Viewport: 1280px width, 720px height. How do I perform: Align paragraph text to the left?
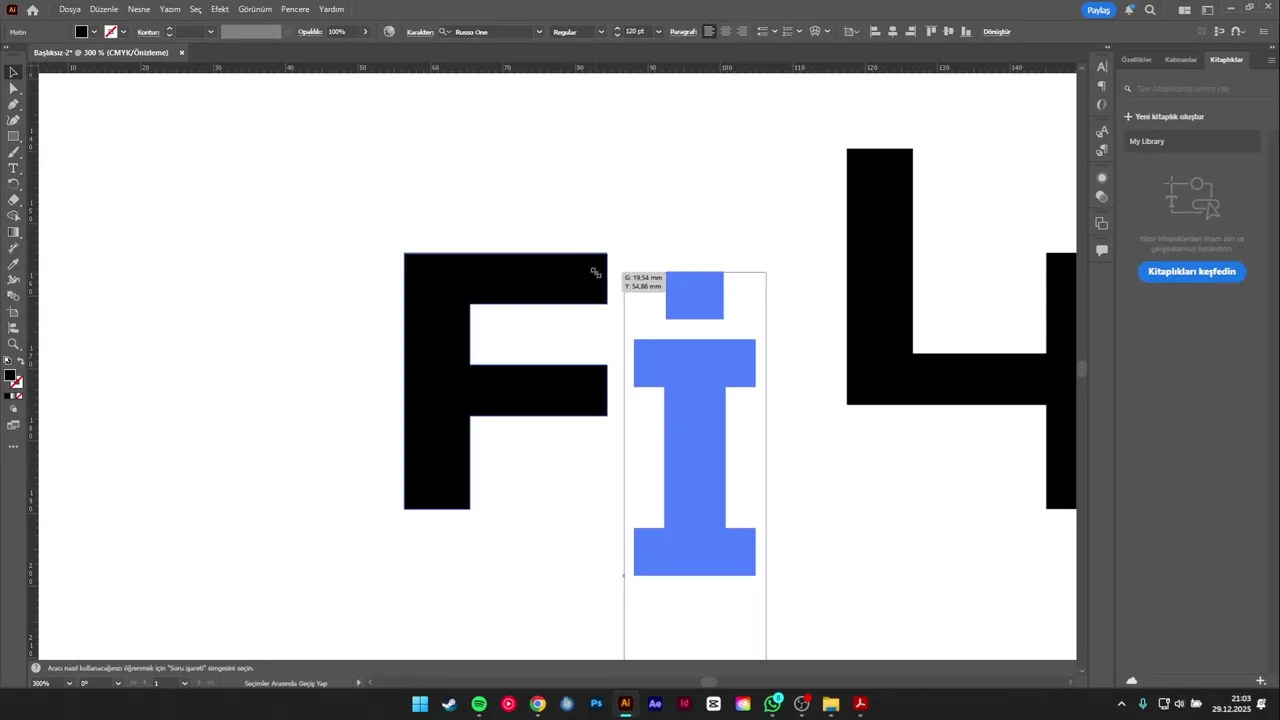[709, 32]
